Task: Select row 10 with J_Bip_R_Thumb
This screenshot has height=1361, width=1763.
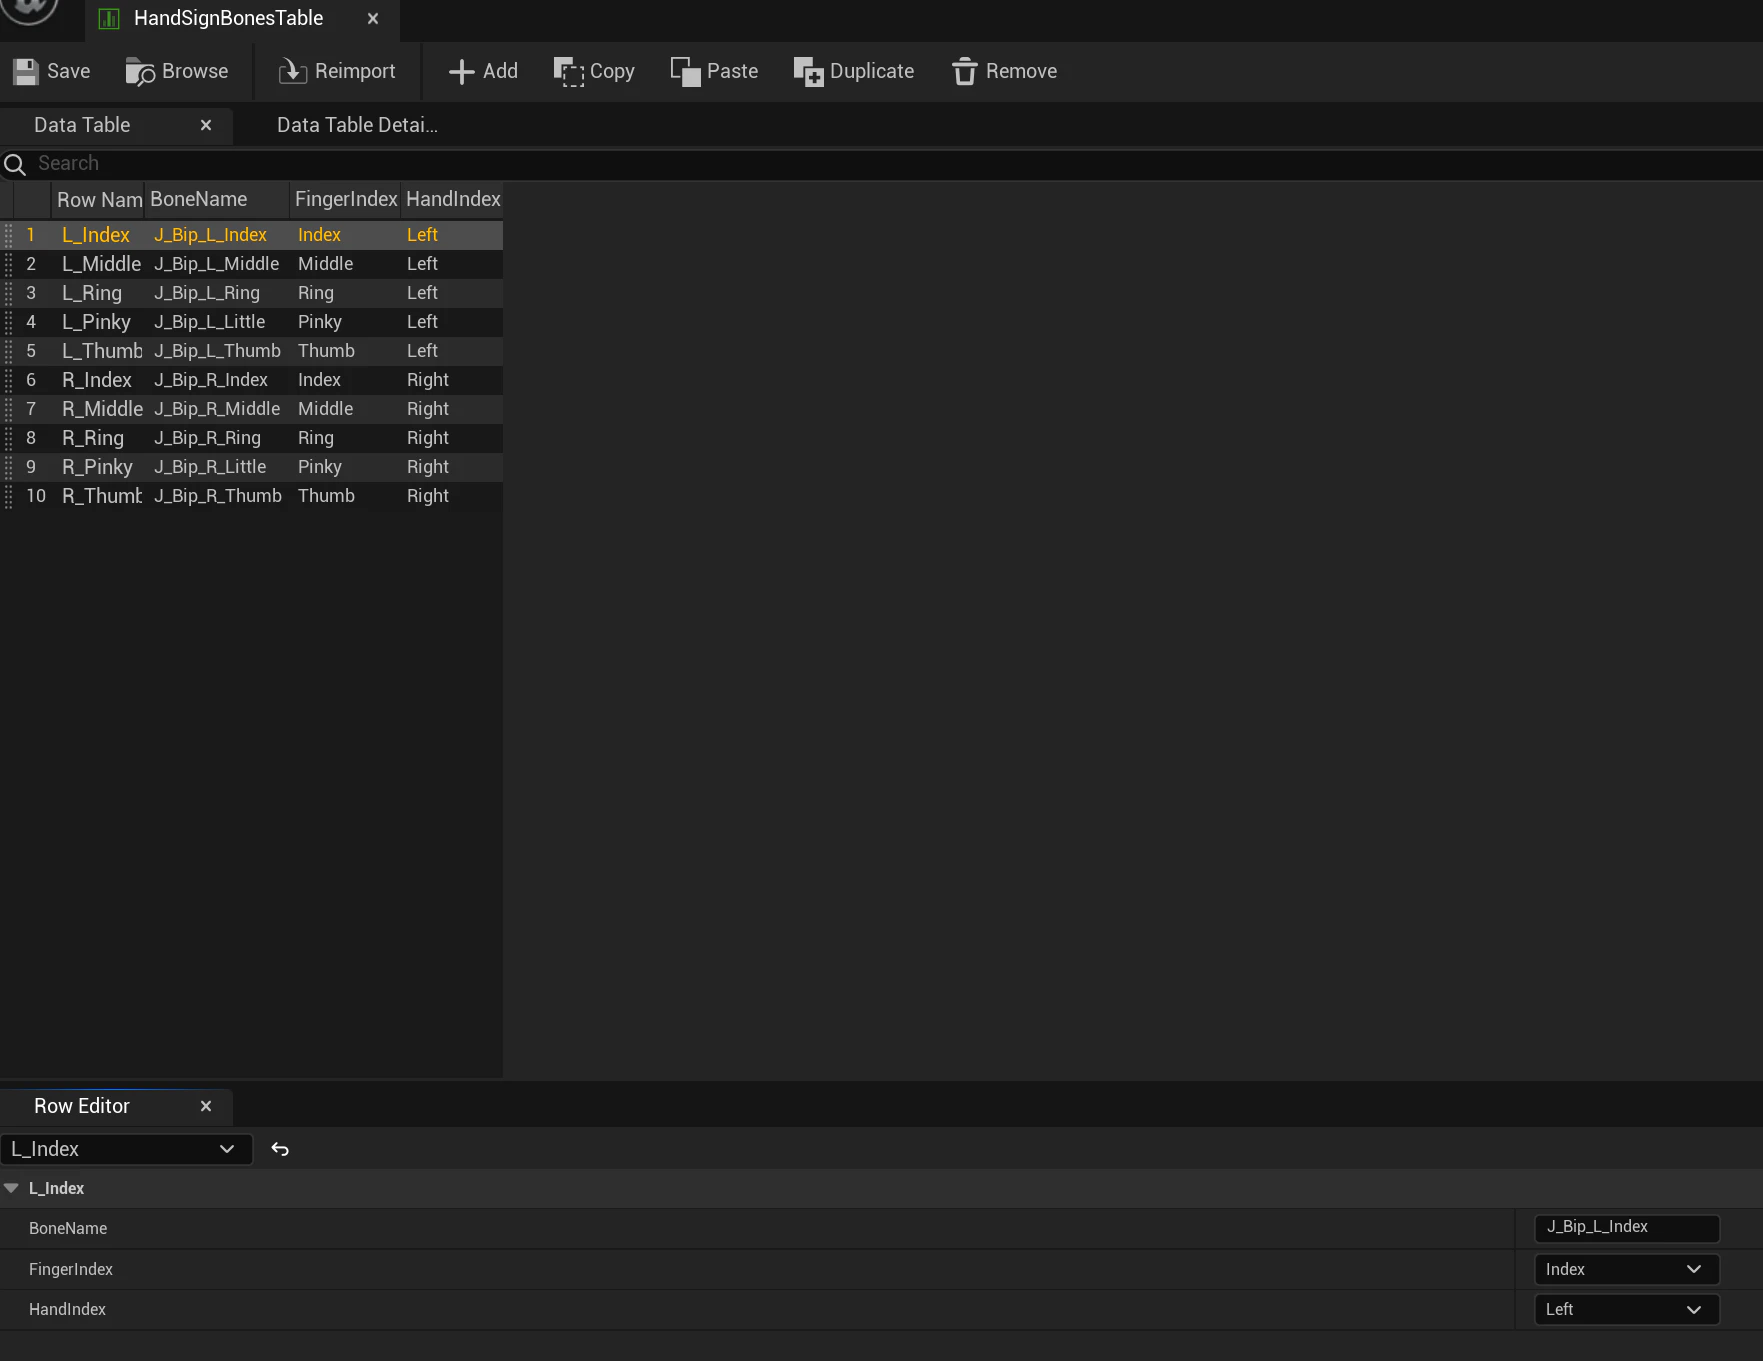Action: [x=251, y=496]
